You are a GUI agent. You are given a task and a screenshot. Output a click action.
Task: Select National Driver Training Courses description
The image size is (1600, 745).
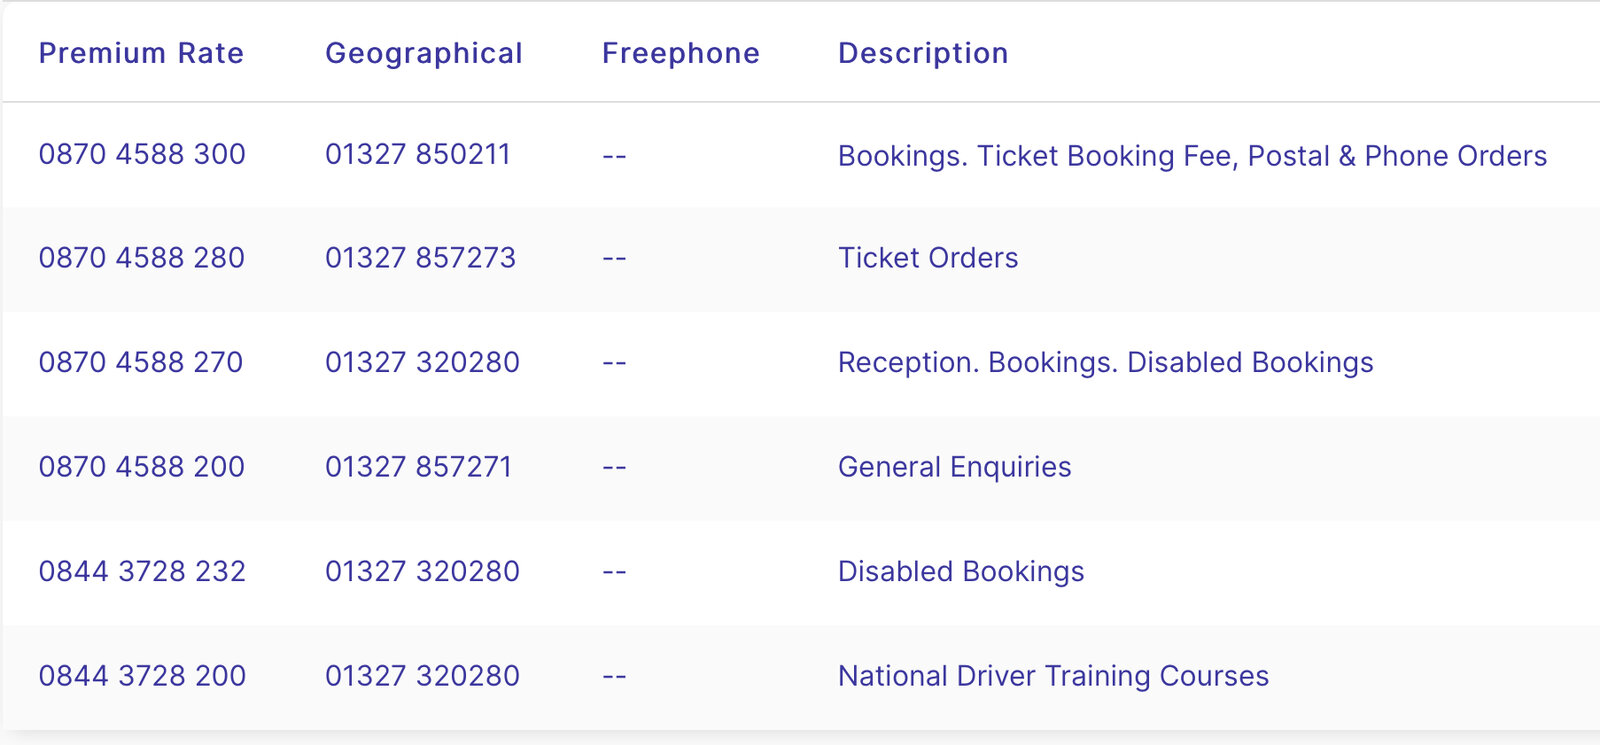(x=1053, y=676)
